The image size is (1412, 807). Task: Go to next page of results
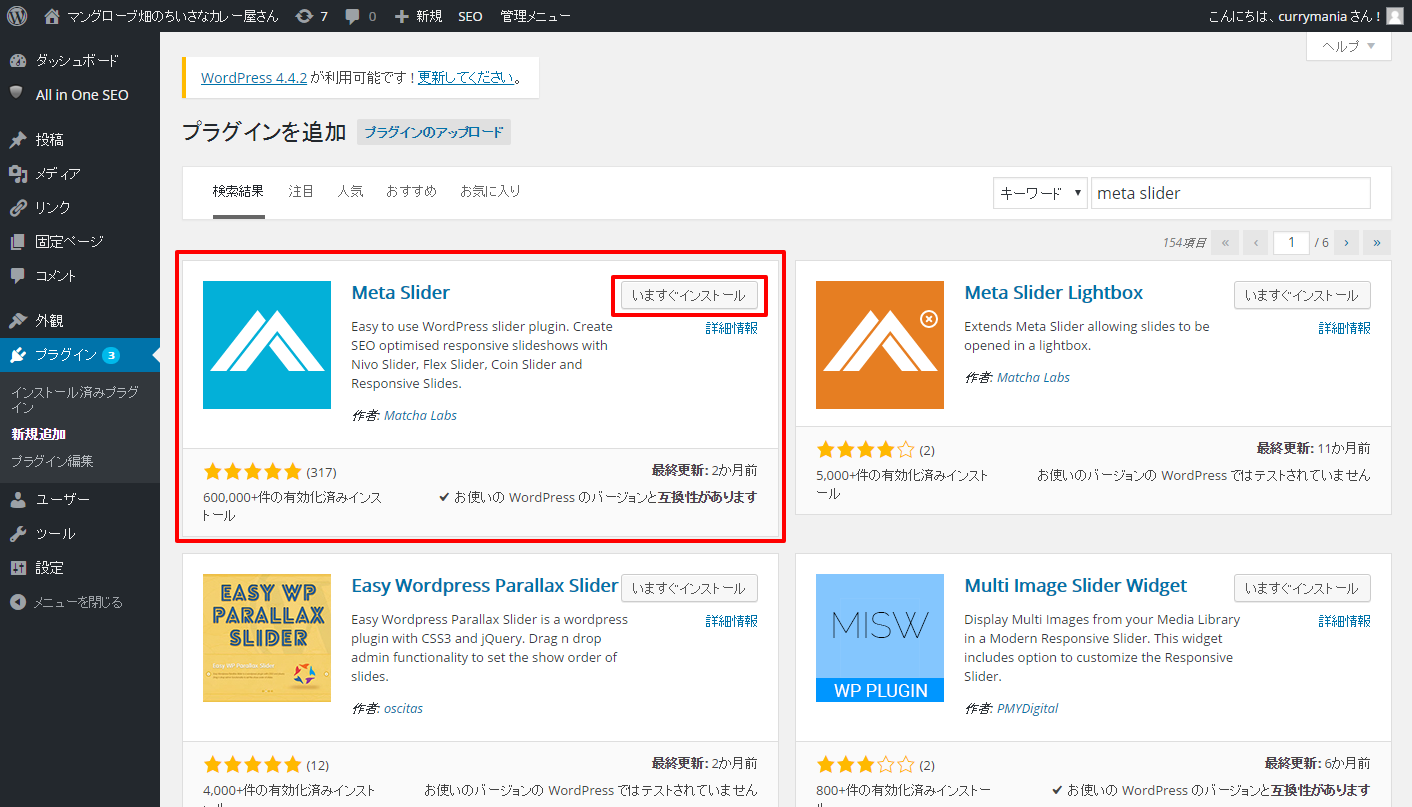1347,242
